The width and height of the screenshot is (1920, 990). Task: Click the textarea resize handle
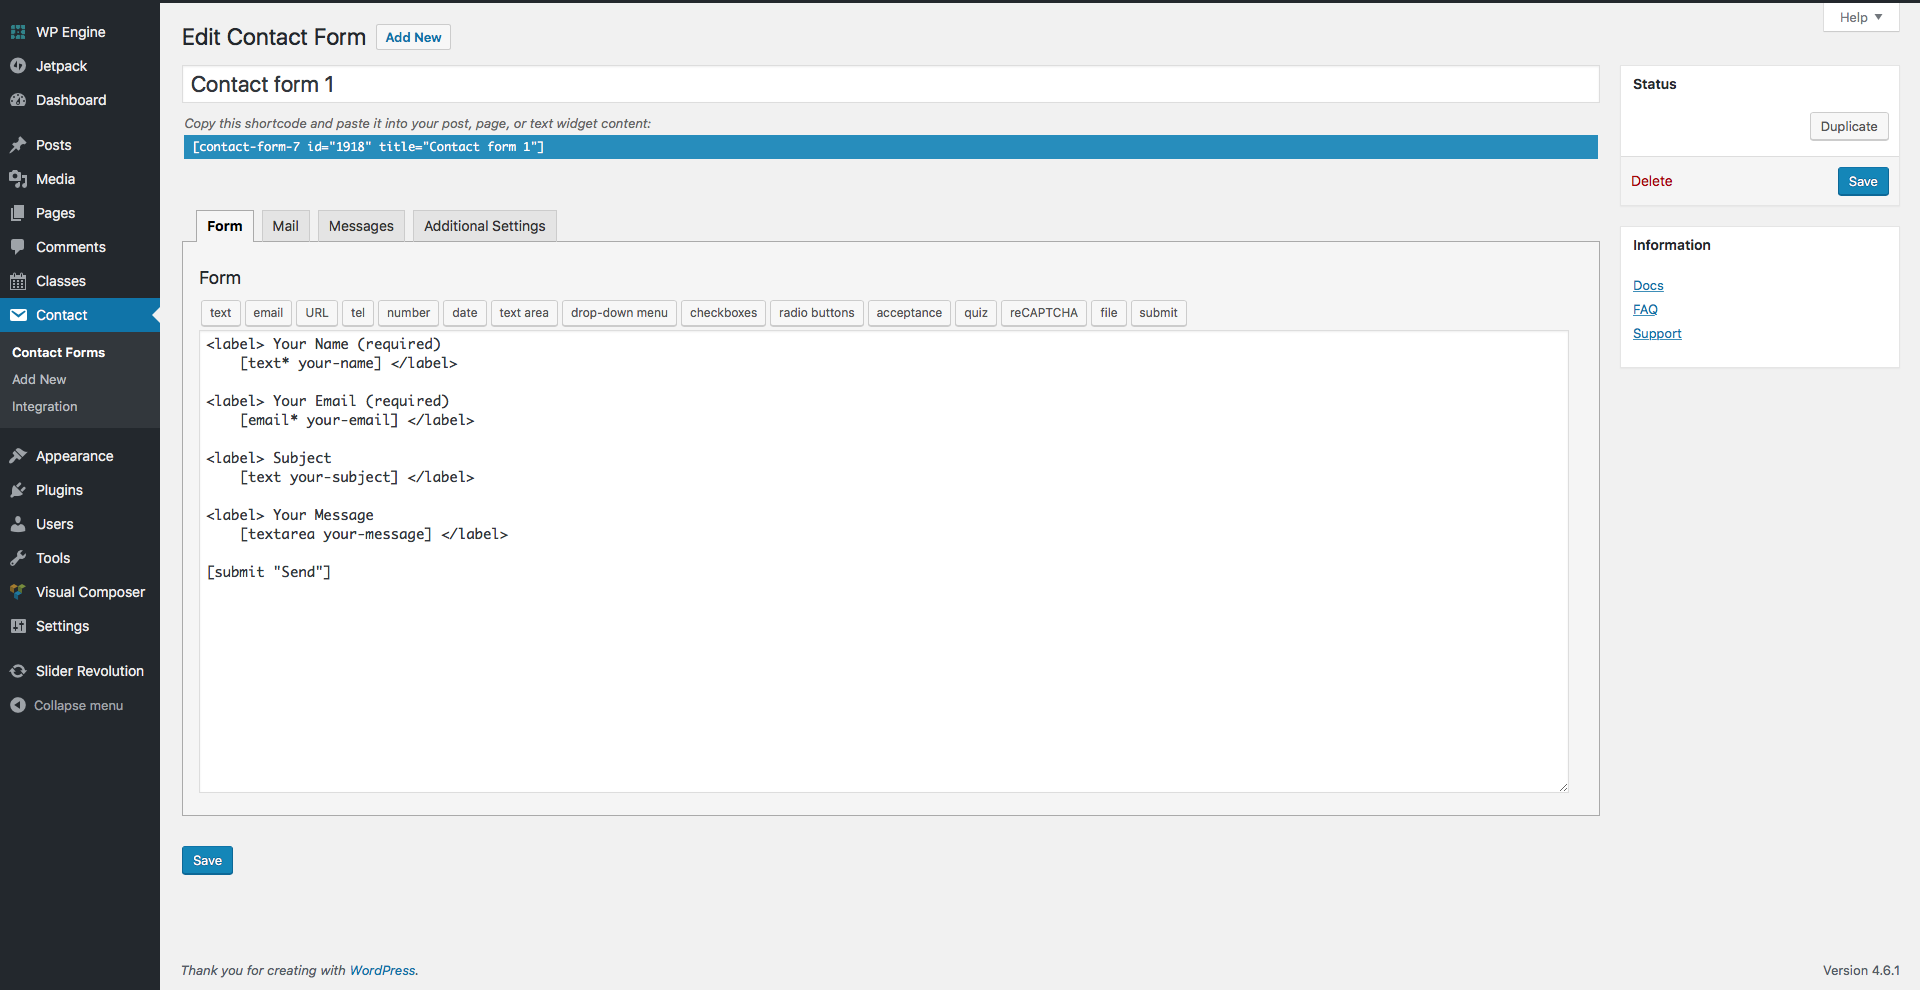(1563, 787)
